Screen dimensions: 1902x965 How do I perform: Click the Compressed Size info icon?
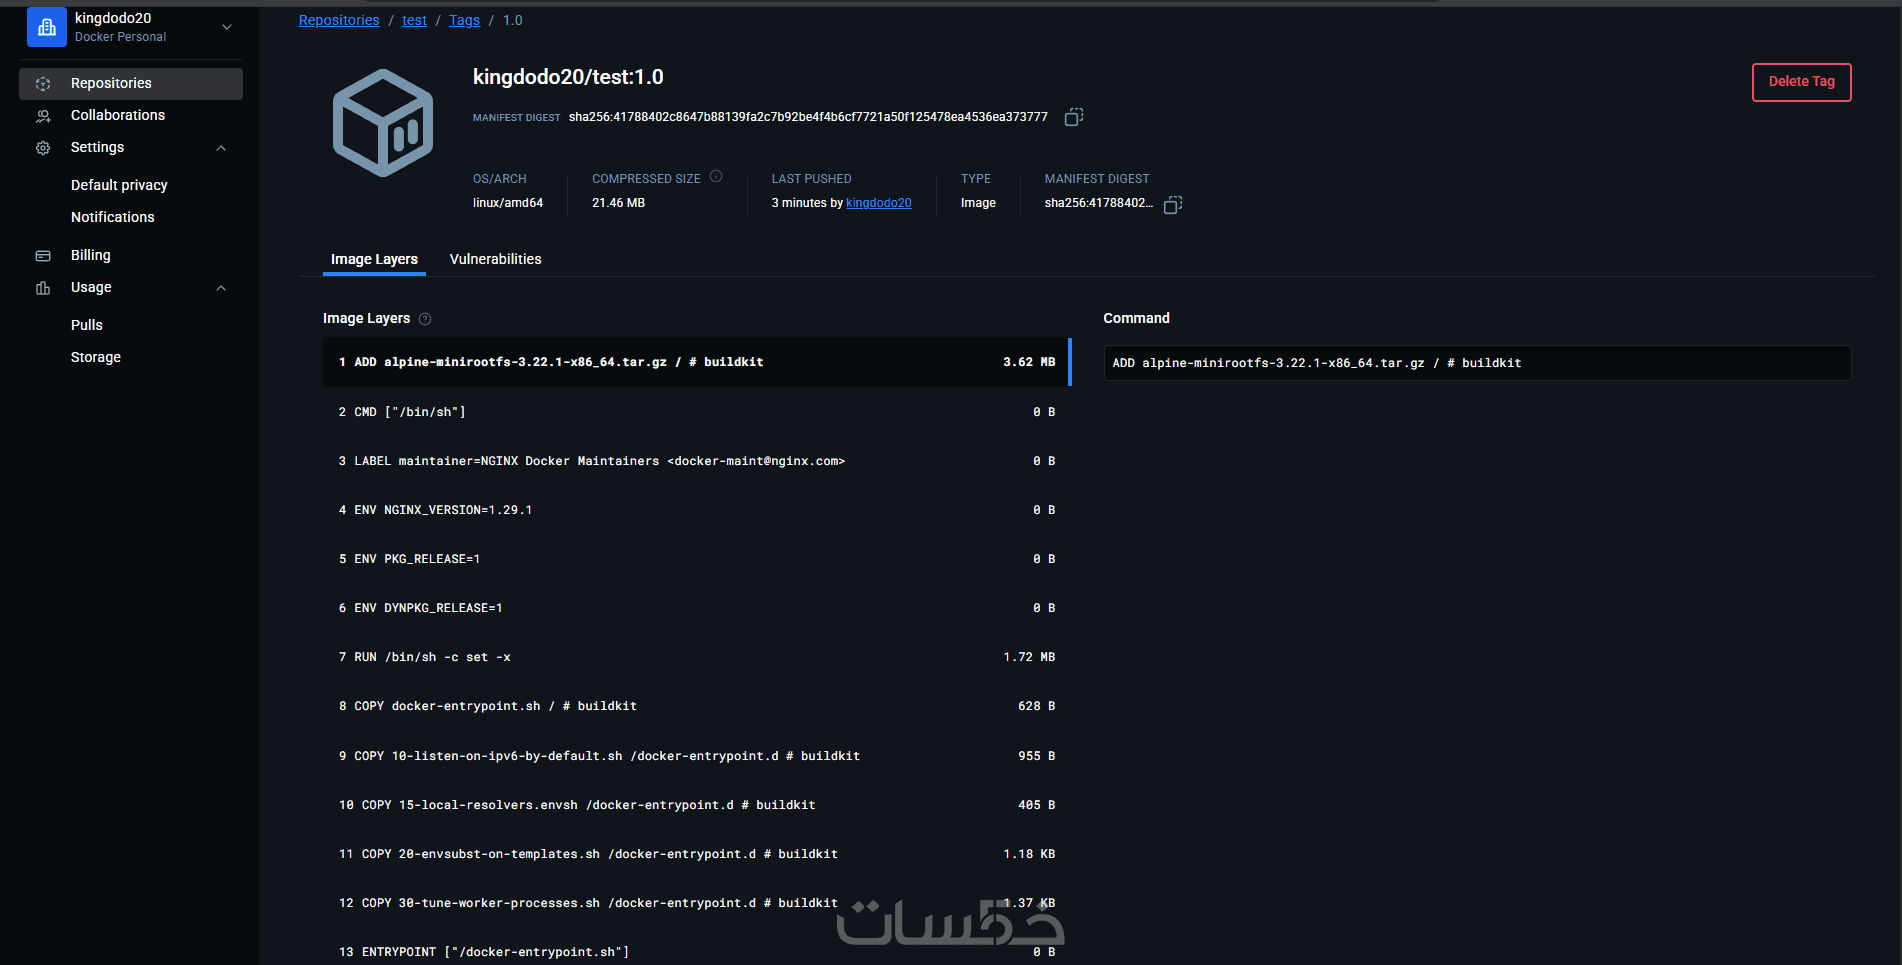pyautogui.click(x=716, y=177)
